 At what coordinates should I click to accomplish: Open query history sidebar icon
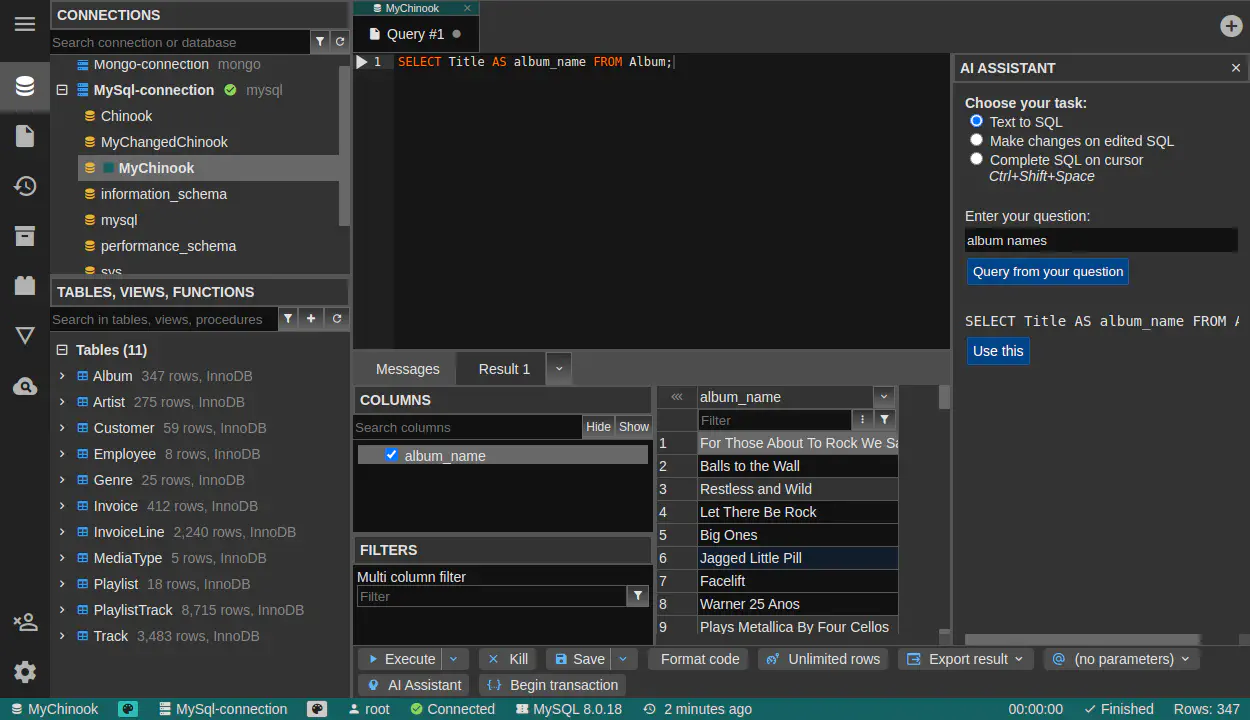[x=25, y=186]
